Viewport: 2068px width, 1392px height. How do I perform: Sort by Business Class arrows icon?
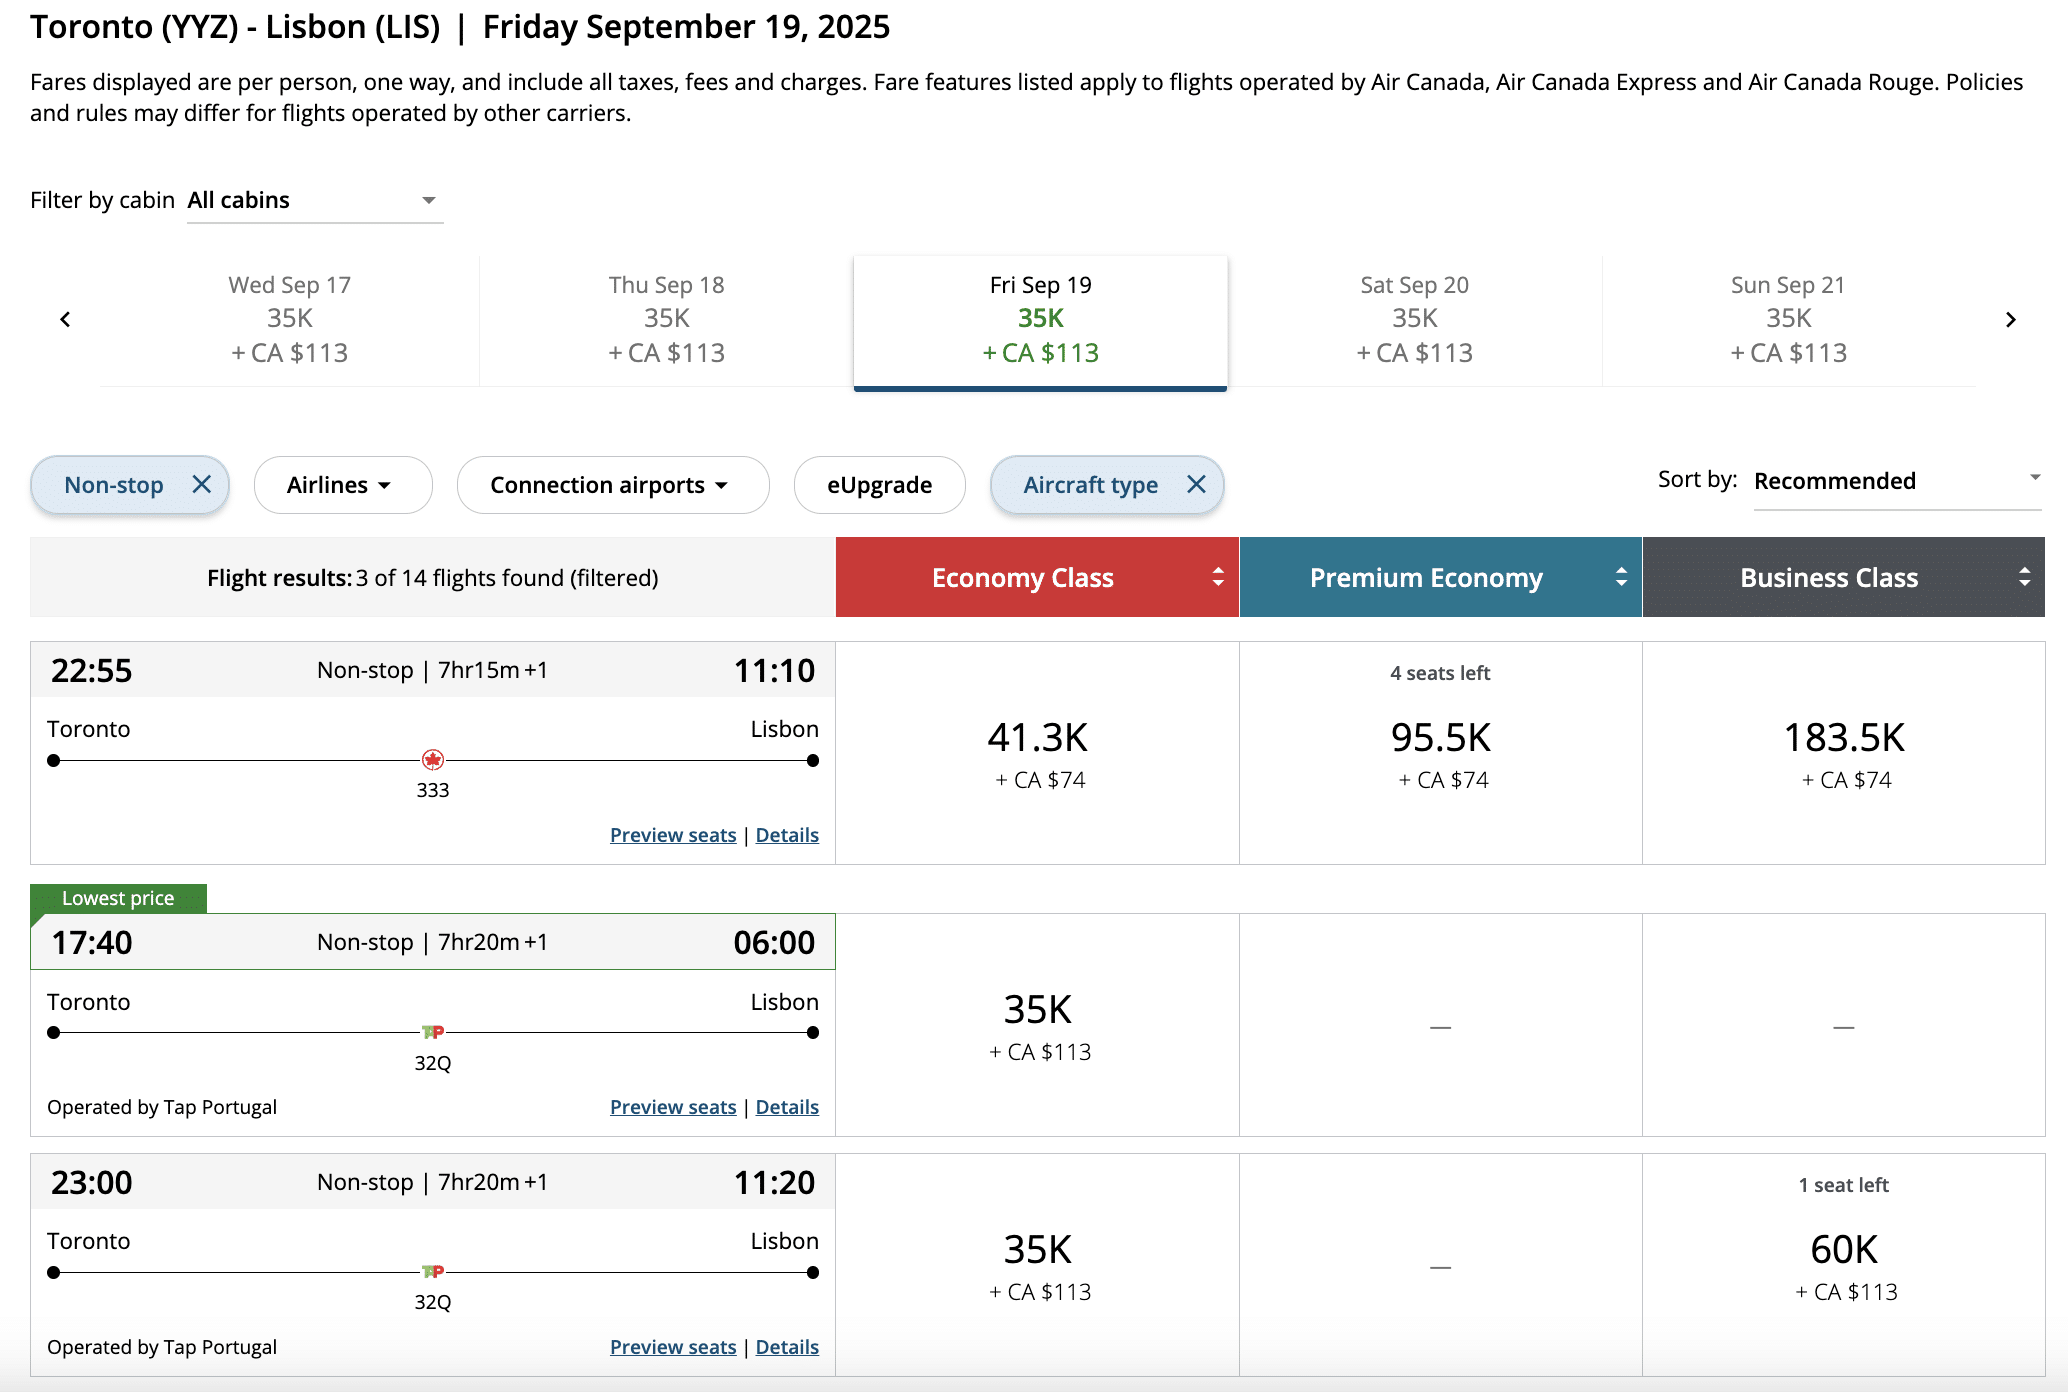click(x=2024, y=577)
